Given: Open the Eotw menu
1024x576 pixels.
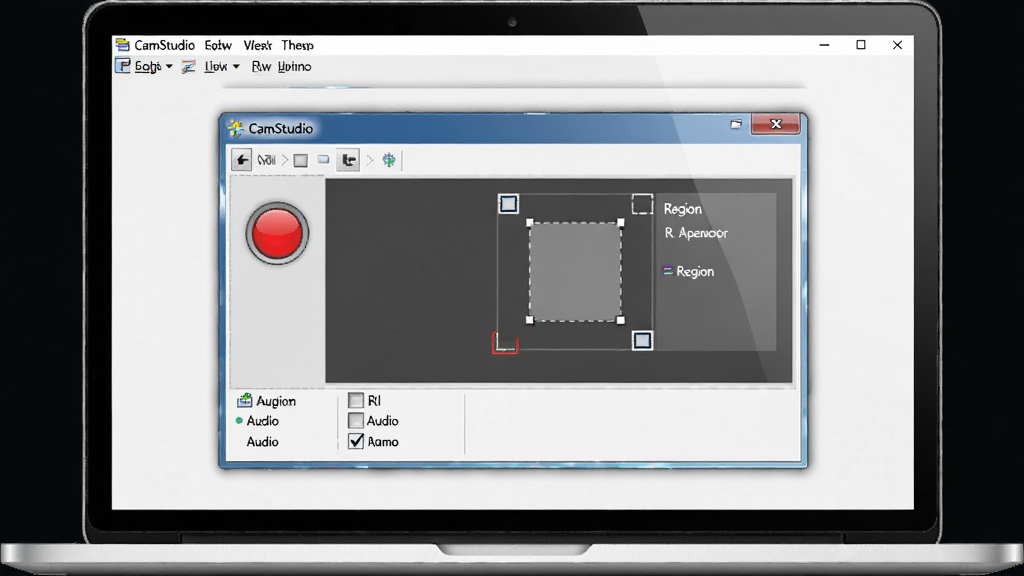Looking at the screenshot, I should [x=218, y=45].
